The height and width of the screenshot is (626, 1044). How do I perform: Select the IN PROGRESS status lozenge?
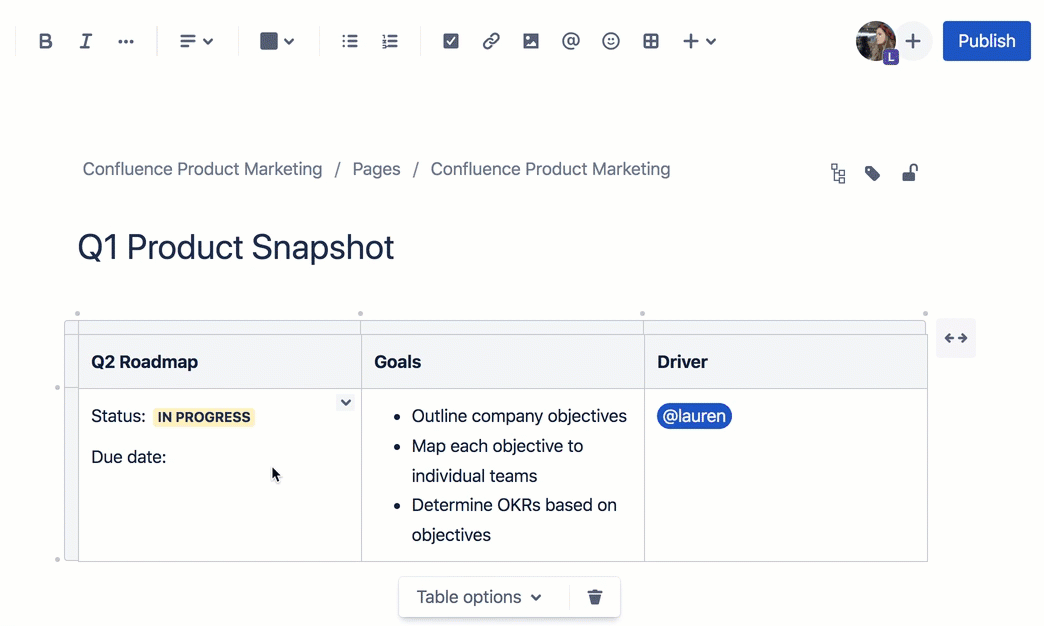pyautogui.click(x=204, y=417)
